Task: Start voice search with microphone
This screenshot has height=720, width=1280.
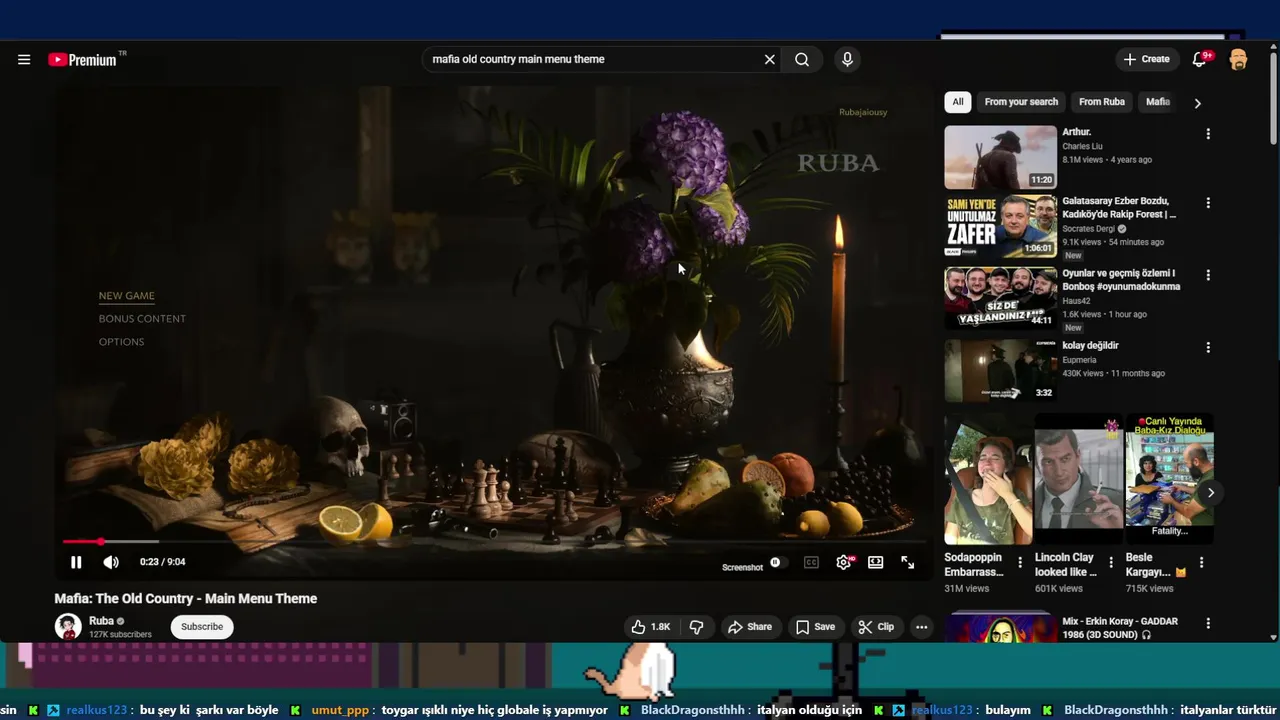Action: pyautogui.click(x=847, y=59)
